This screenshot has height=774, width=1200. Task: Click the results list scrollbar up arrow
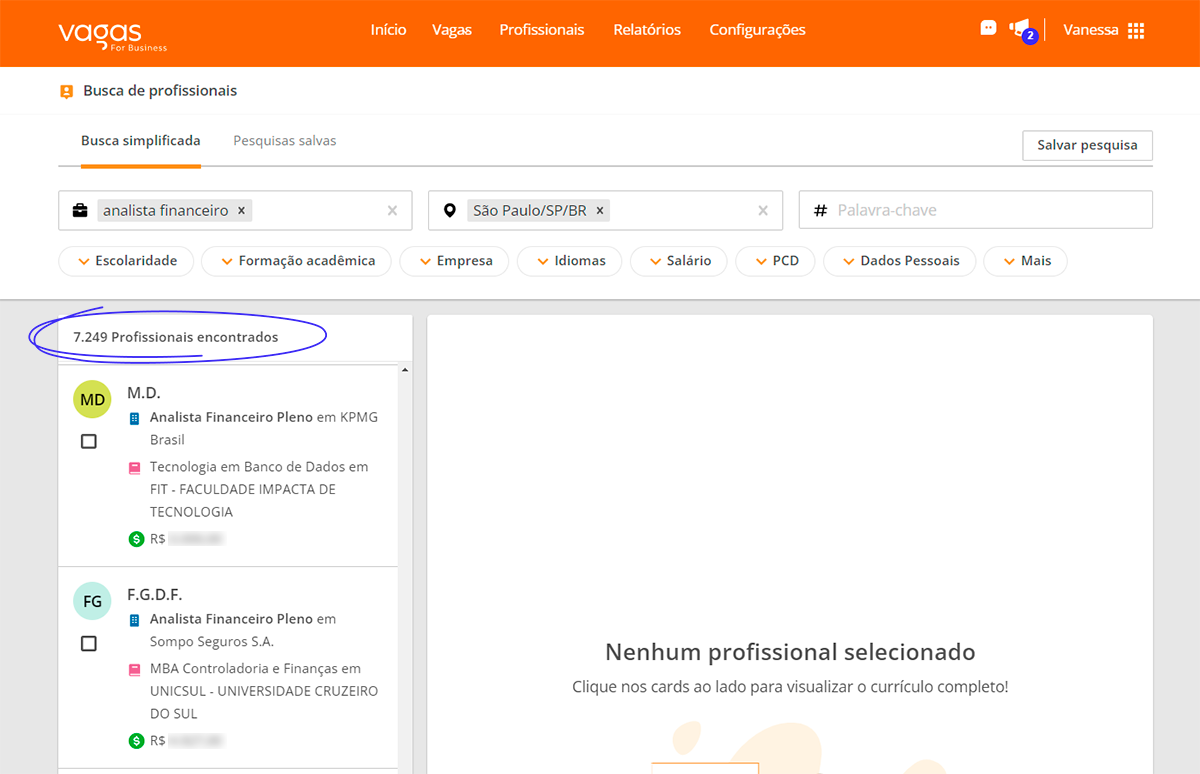tap(405, 370)
